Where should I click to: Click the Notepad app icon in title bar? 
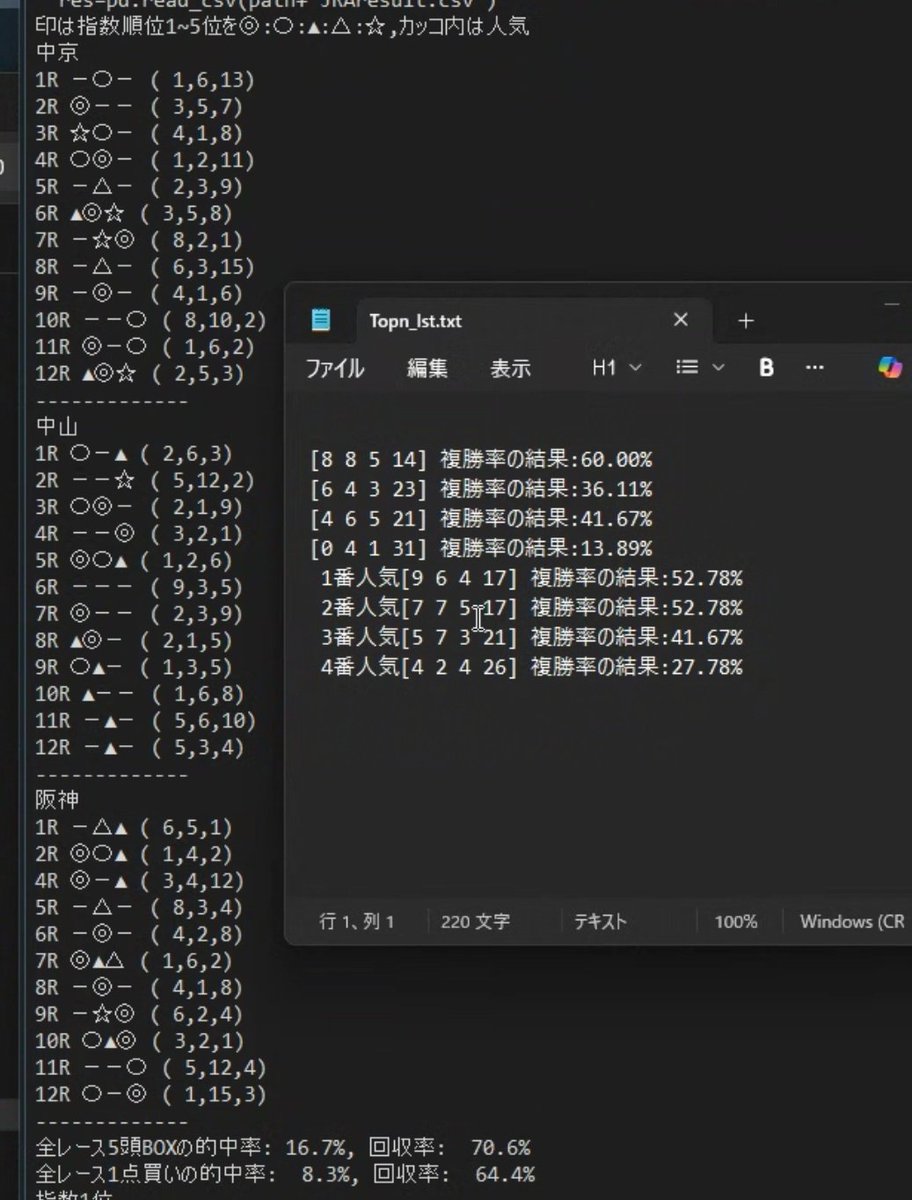click(321, 320)
